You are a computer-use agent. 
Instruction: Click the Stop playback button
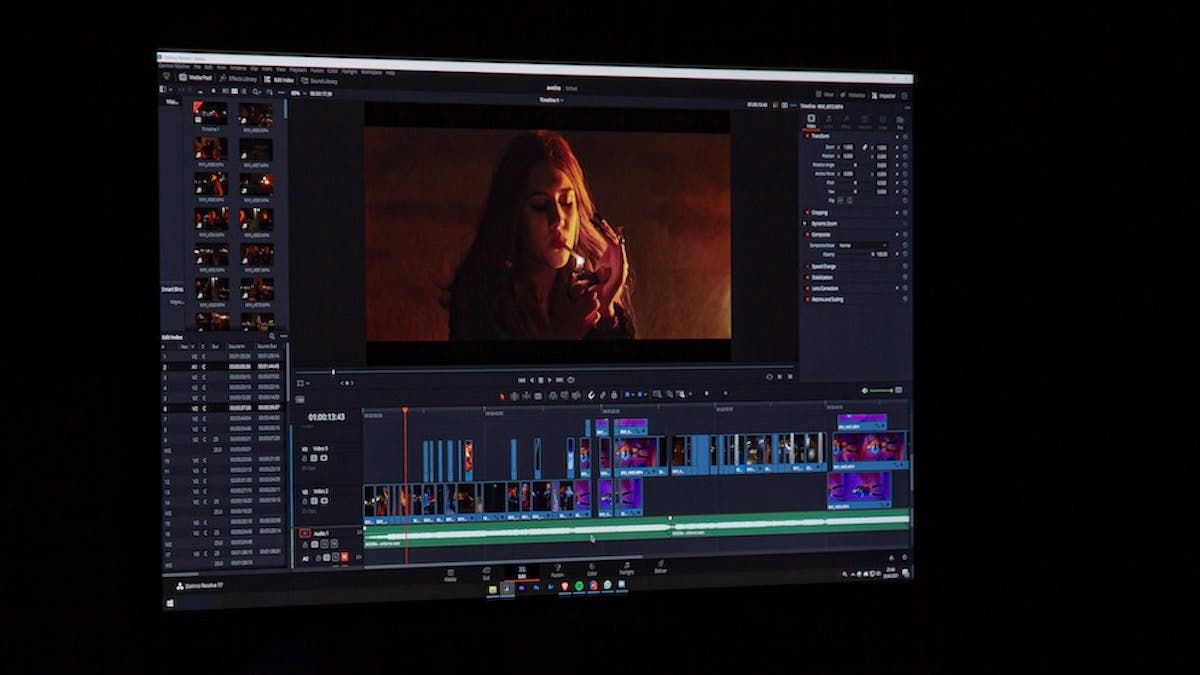coord(540,380)
